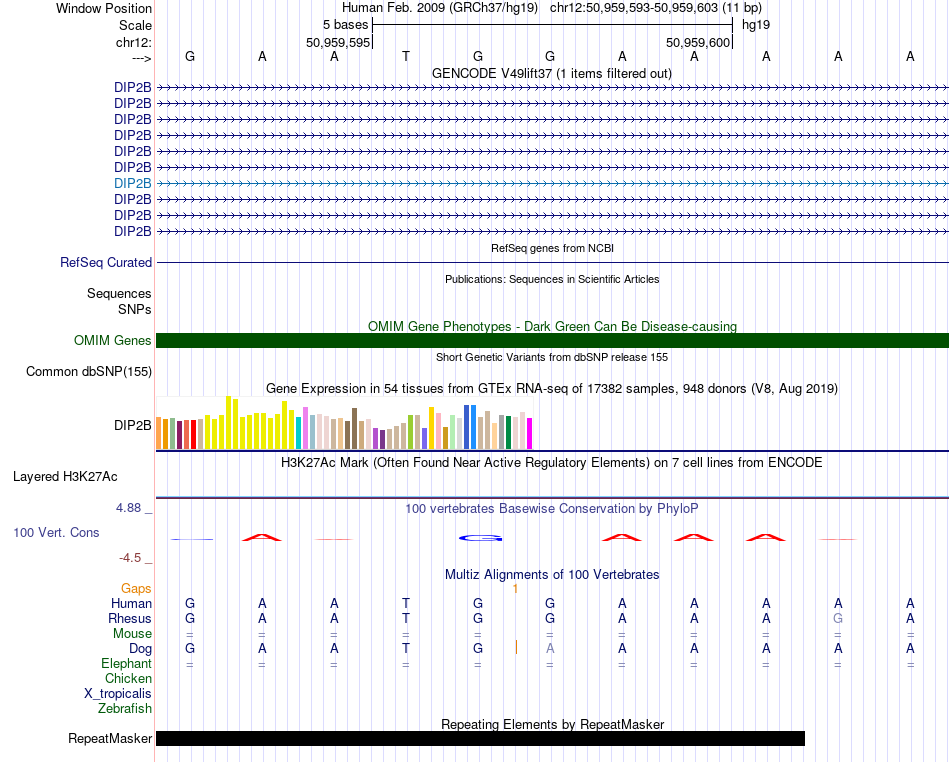This screenshot has width=950, height=762.
Task: Open the GTEx Gene Expression track title
Action: click(x=551, y=388)
